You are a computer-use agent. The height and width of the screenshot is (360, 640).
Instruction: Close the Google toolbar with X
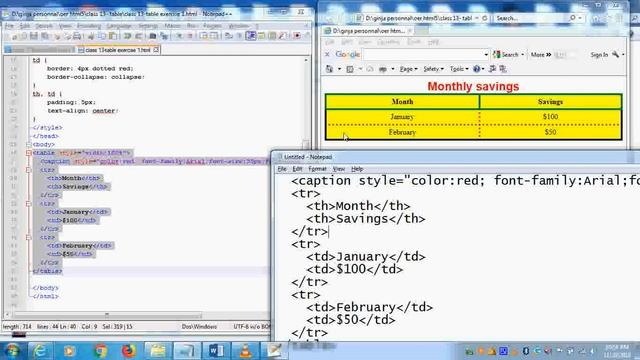pyautogui.click(x=327, y=54)
